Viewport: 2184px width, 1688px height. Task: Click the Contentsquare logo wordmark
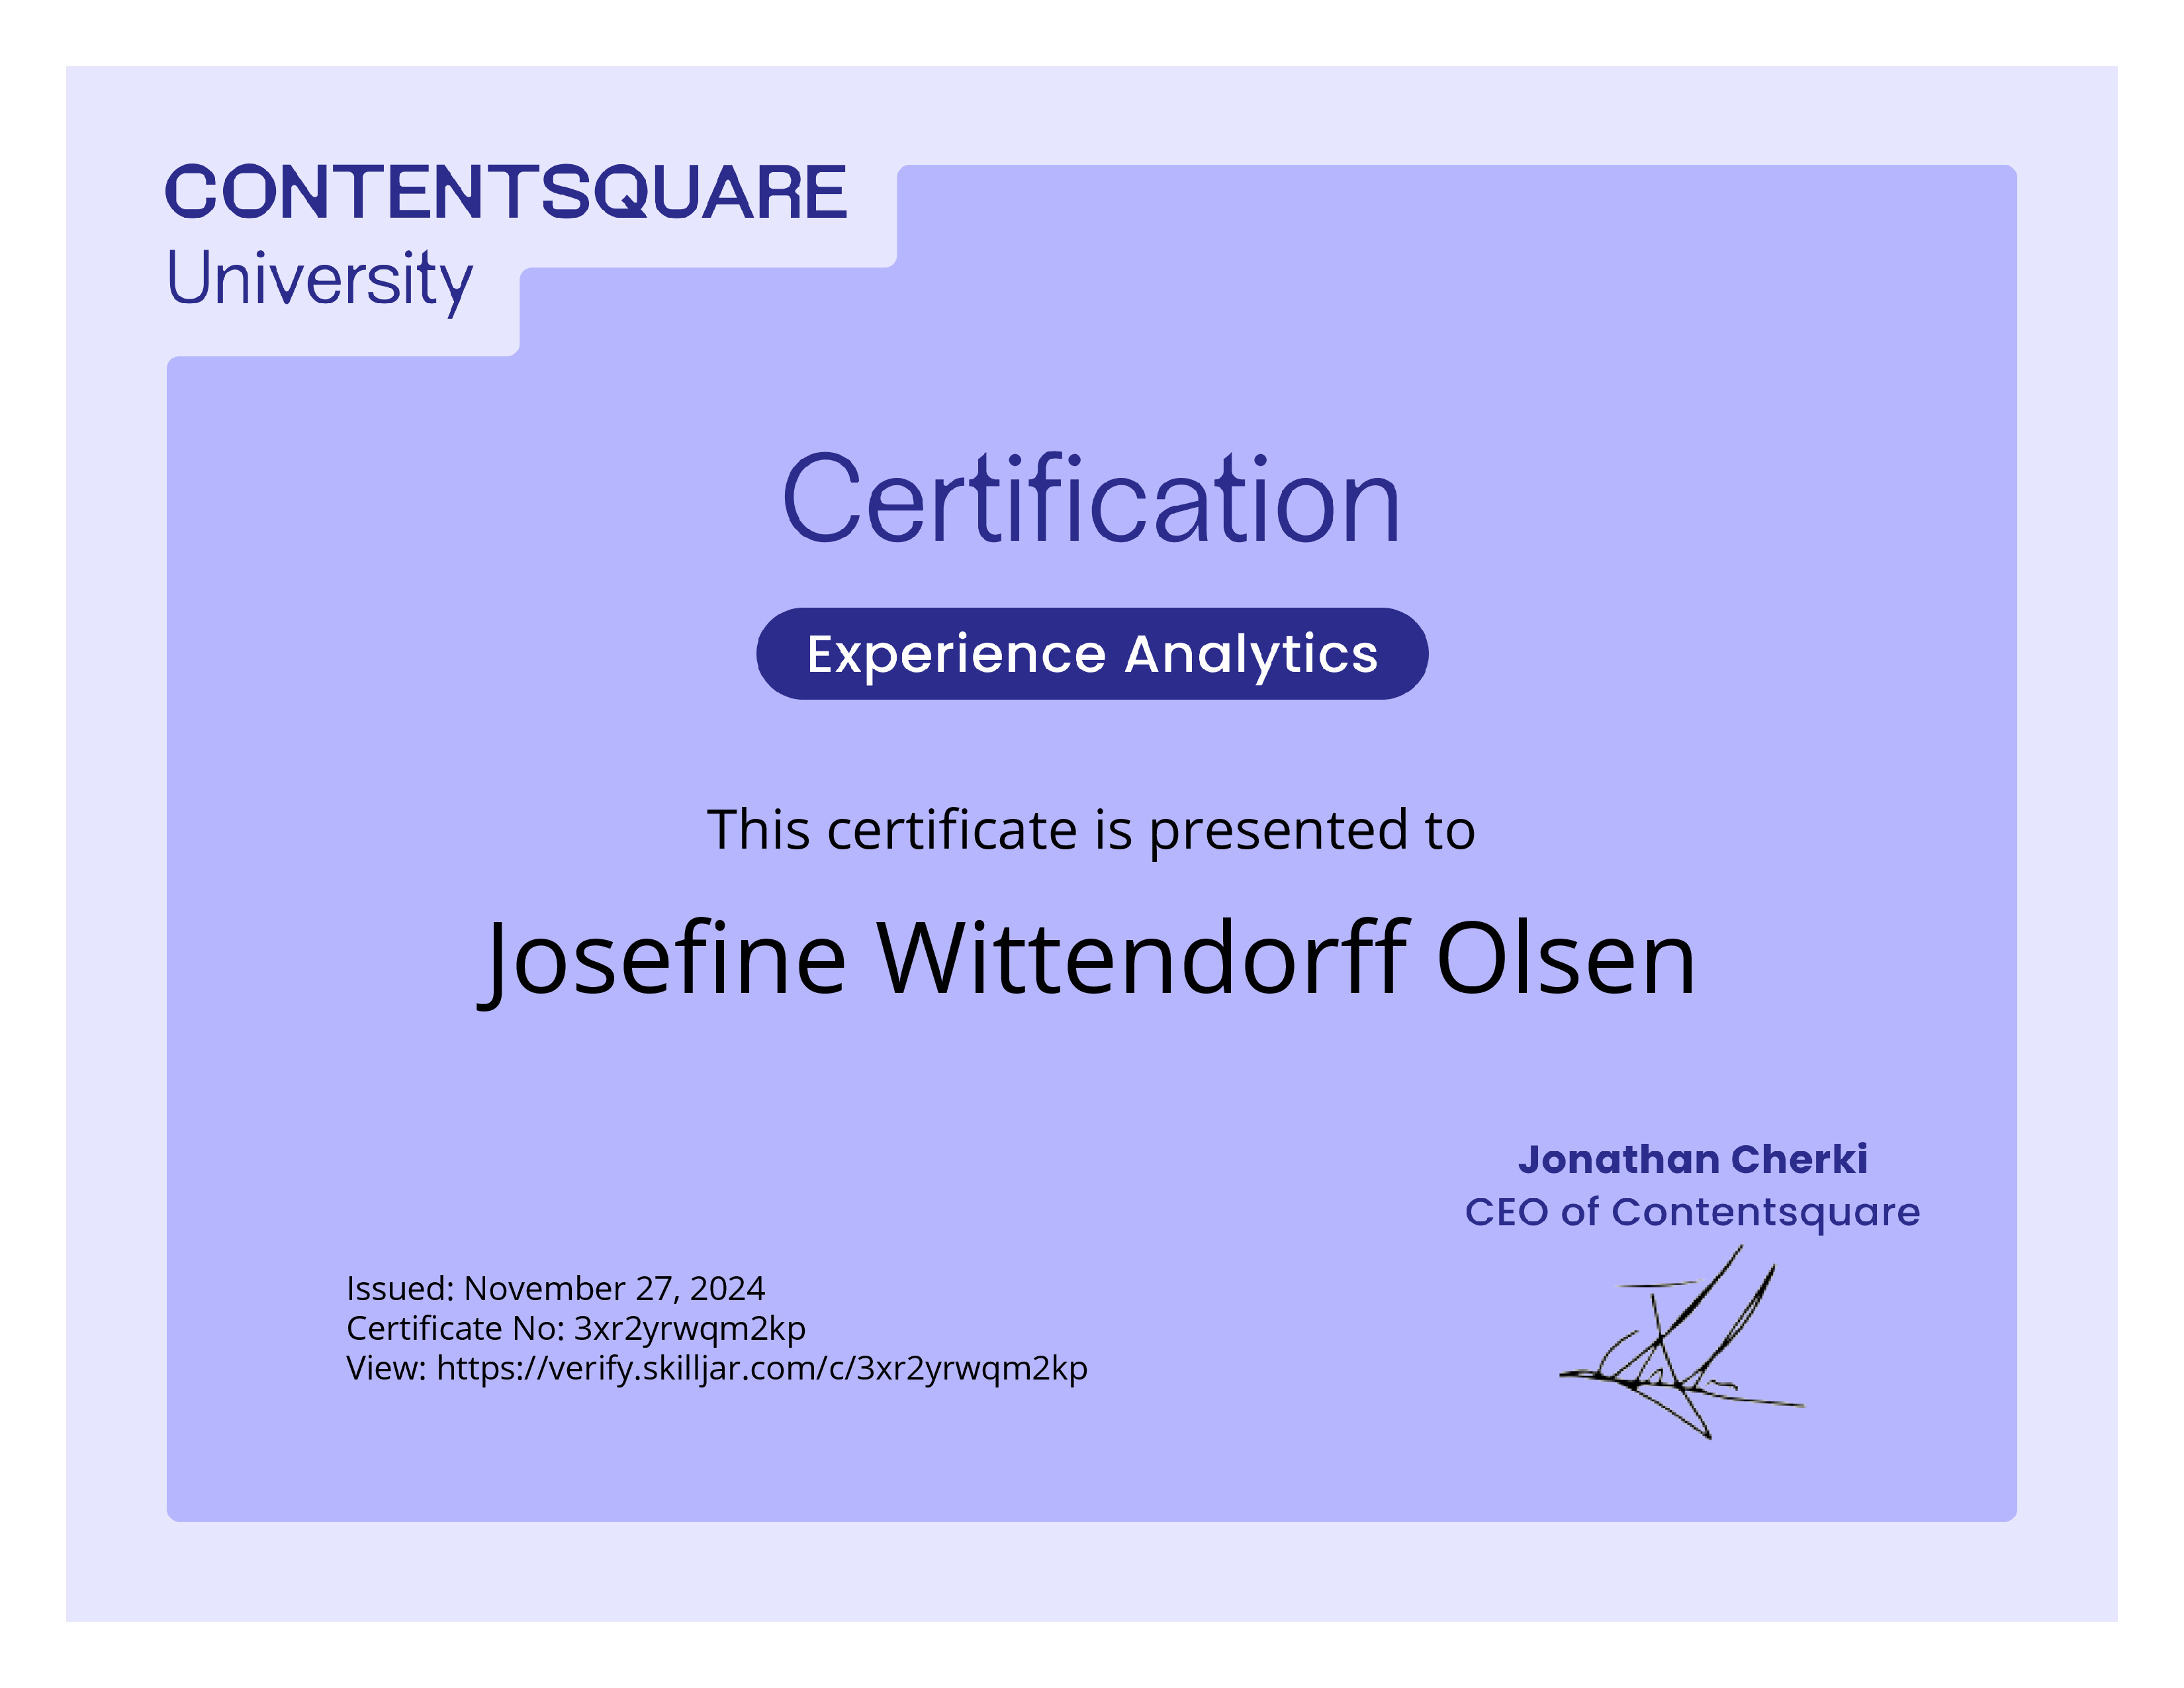pos(506,191)
